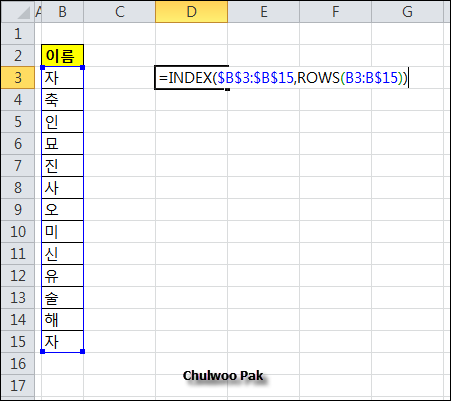451x401 pixels.
Task: Click the INDEX formula being edited in D3
Action: pos(283,78)
